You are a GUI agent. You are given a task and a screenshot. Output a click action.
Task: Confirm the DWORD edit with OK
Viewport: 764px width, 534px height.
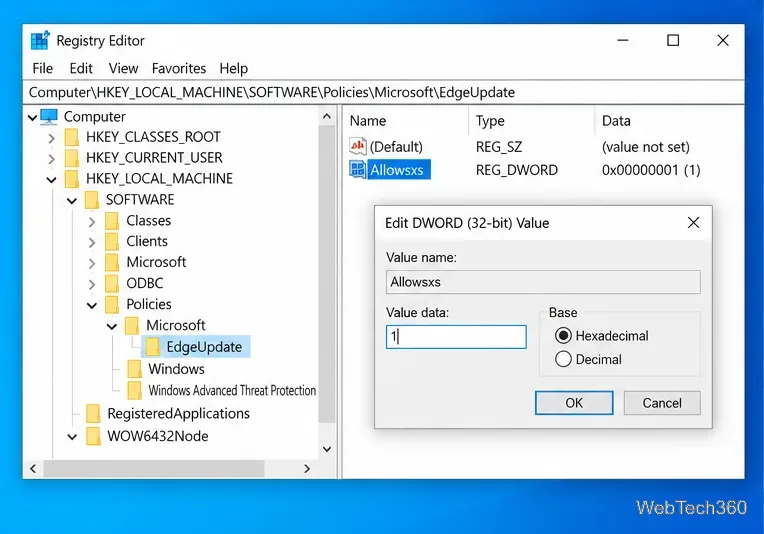pyautogui.click(x=574, y=403)
